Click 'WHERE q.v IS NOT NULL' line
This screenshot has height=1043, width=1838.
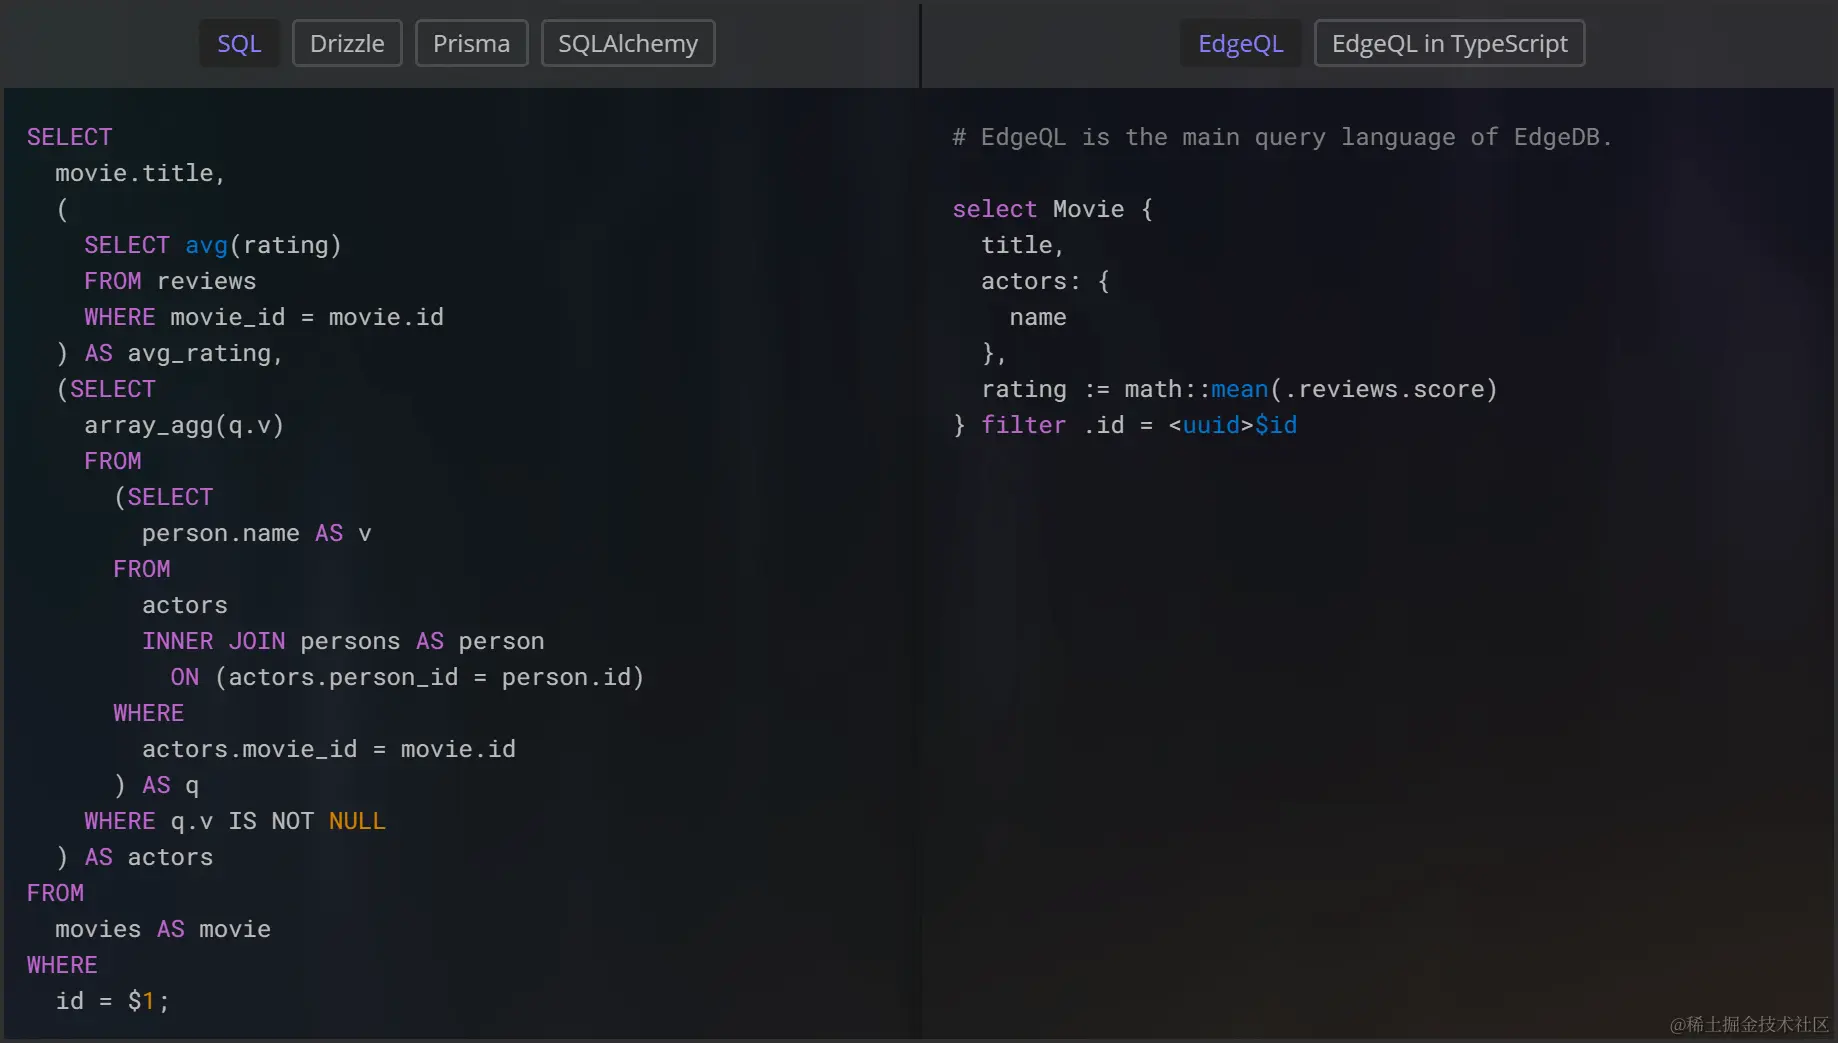(x=235, y=821)
